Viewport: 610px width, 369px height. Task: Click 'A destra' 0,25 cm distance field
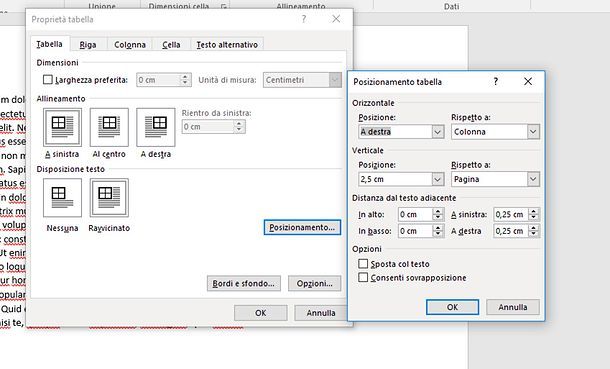click(x=511, y=231)
